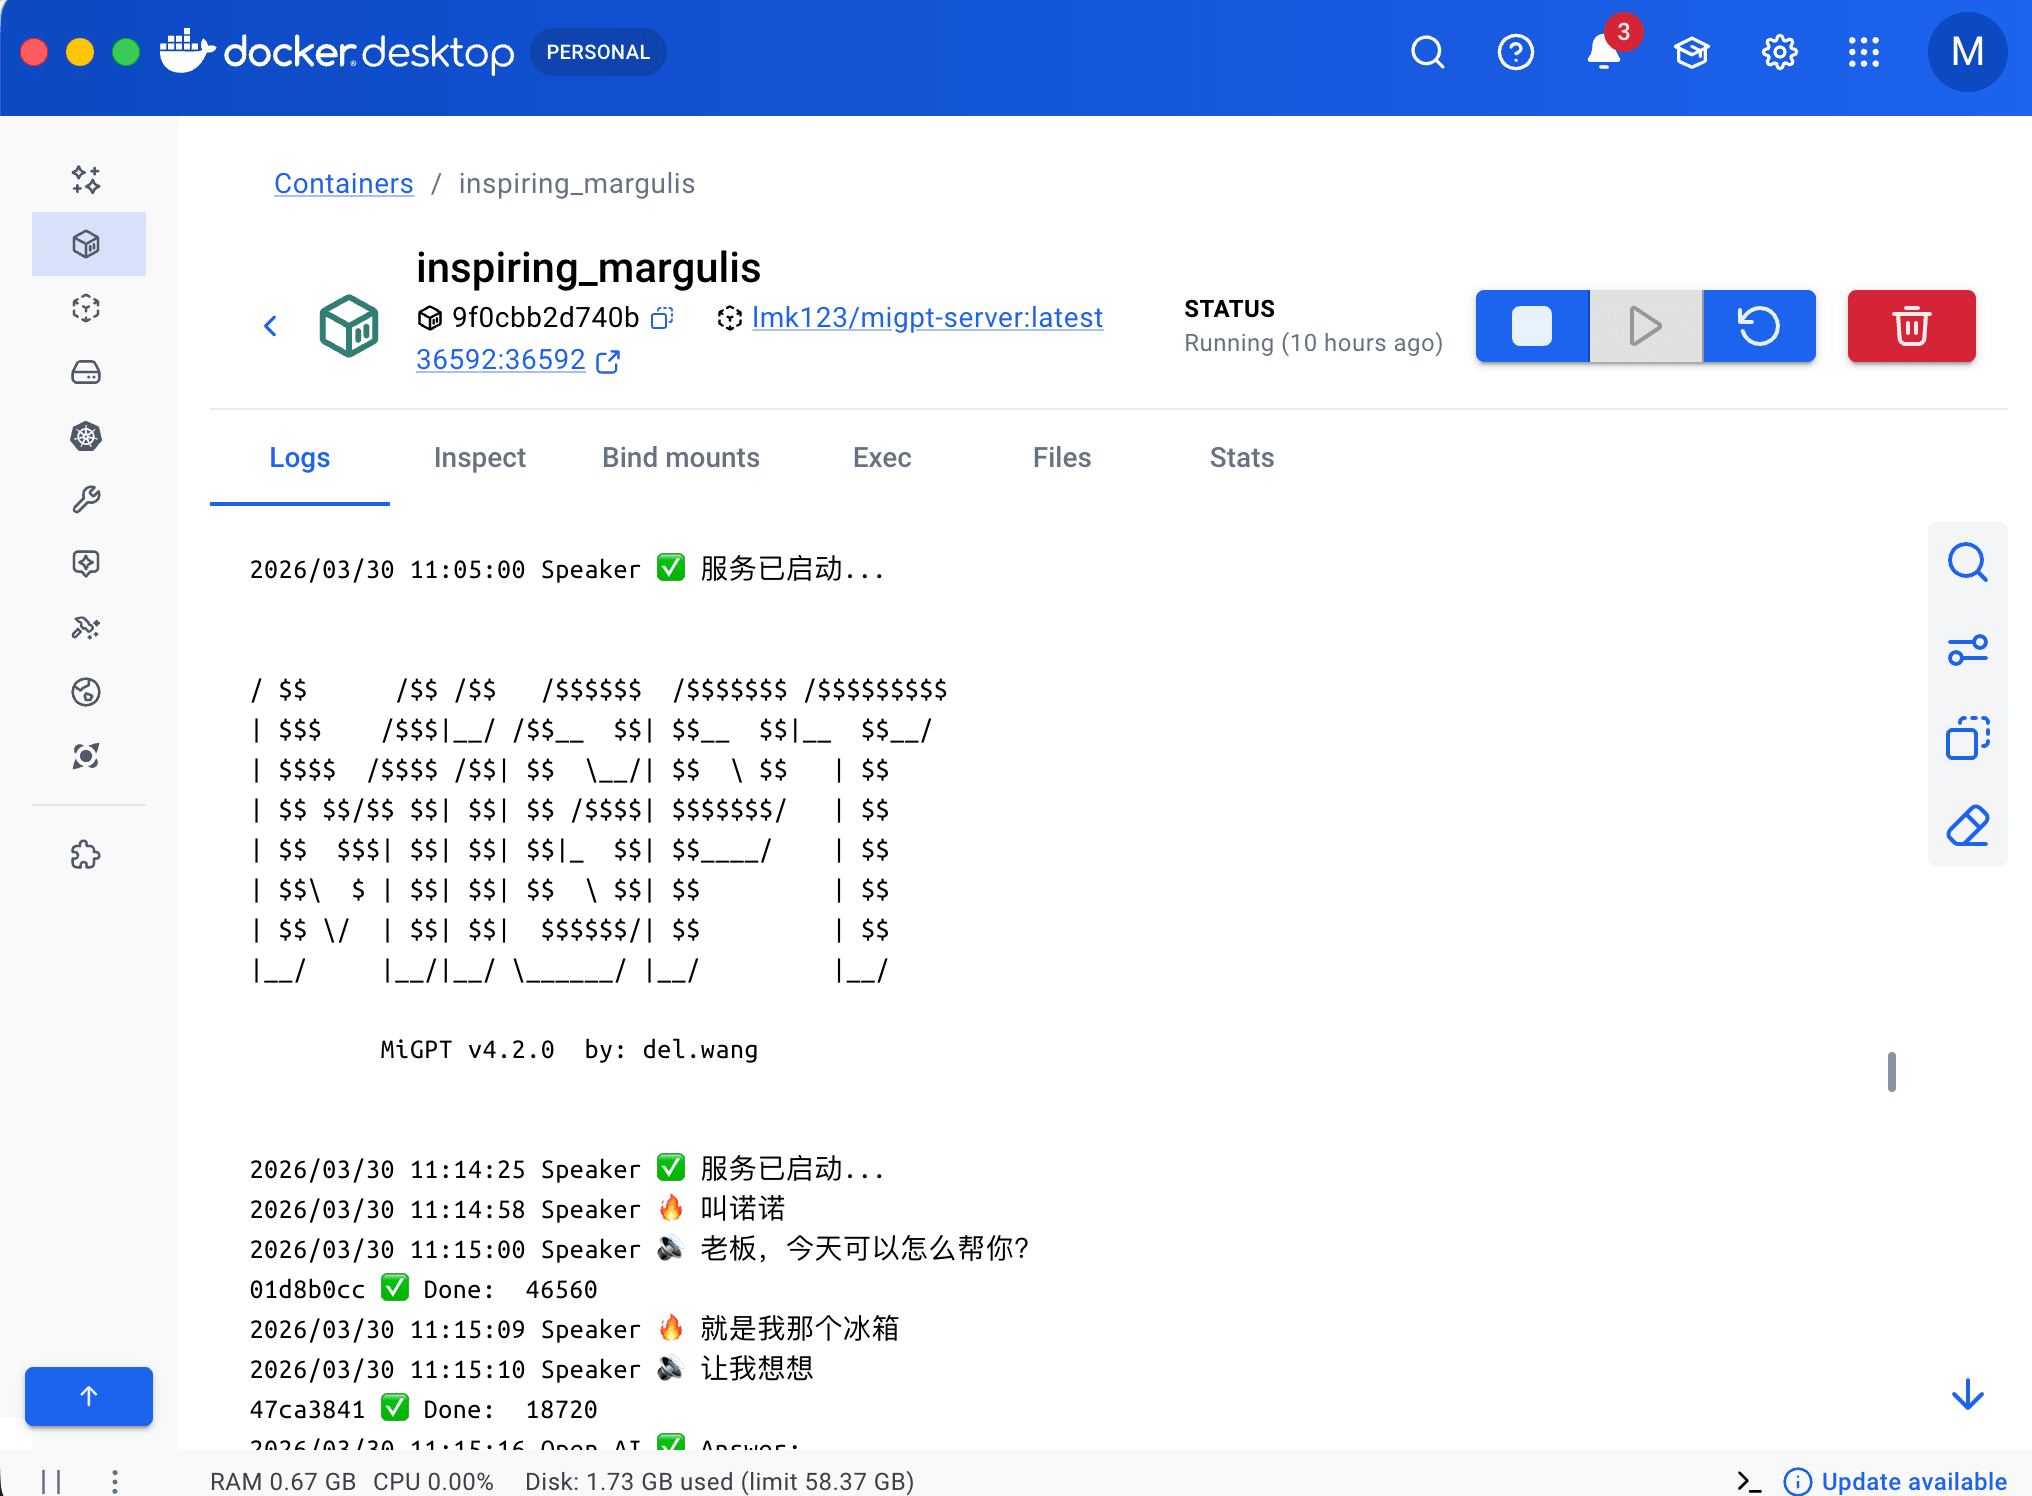Image resolution: width=2032 pixels, height=1496 pixels.
Task: Switch to the Stats tab
Action: click(1241, 458)
